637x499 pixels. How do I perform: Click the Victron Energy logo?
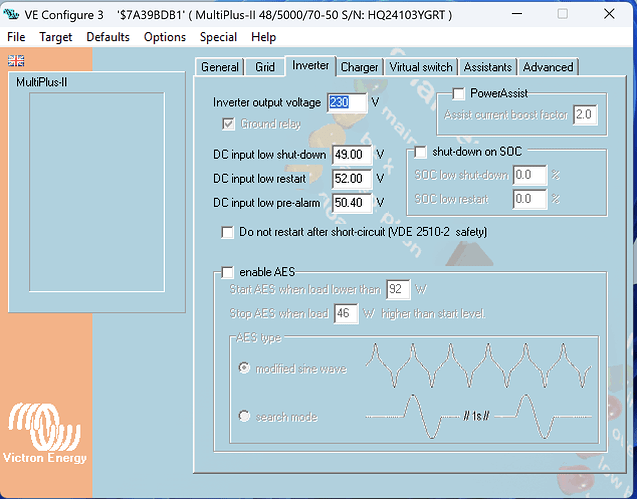[x=45, y=433]
